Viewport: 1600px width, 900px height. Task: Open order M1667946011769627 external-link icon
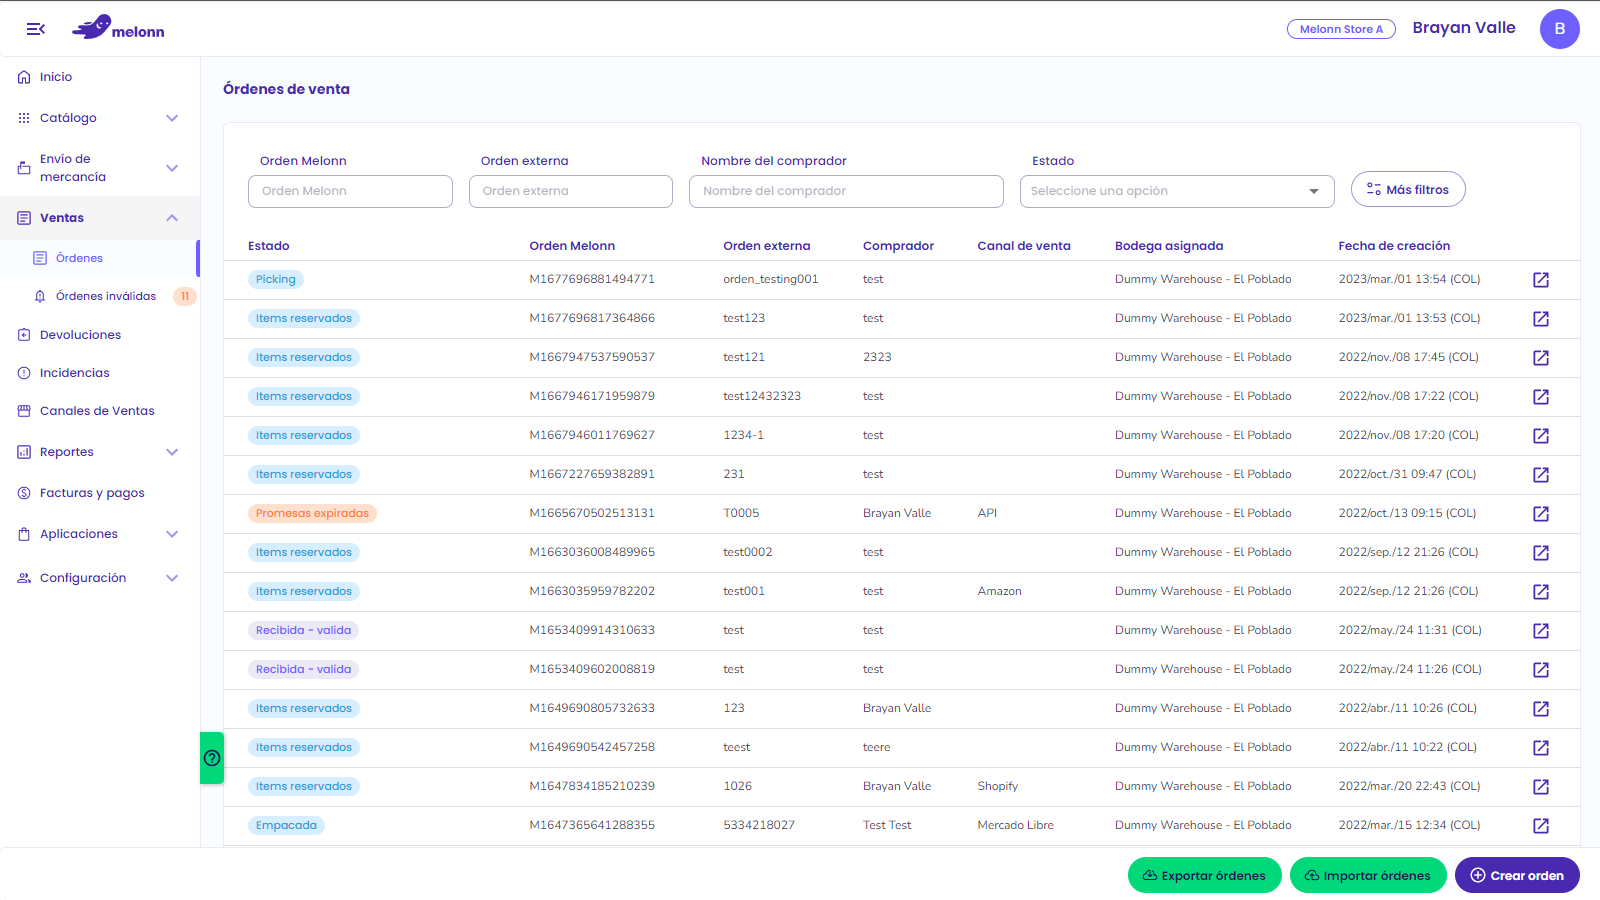click(x=1541, y=436)
